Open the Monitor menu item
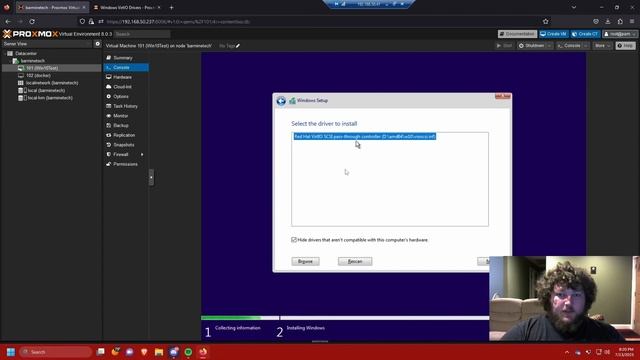This screenshot has width=640, height=360. coord(126,116)
